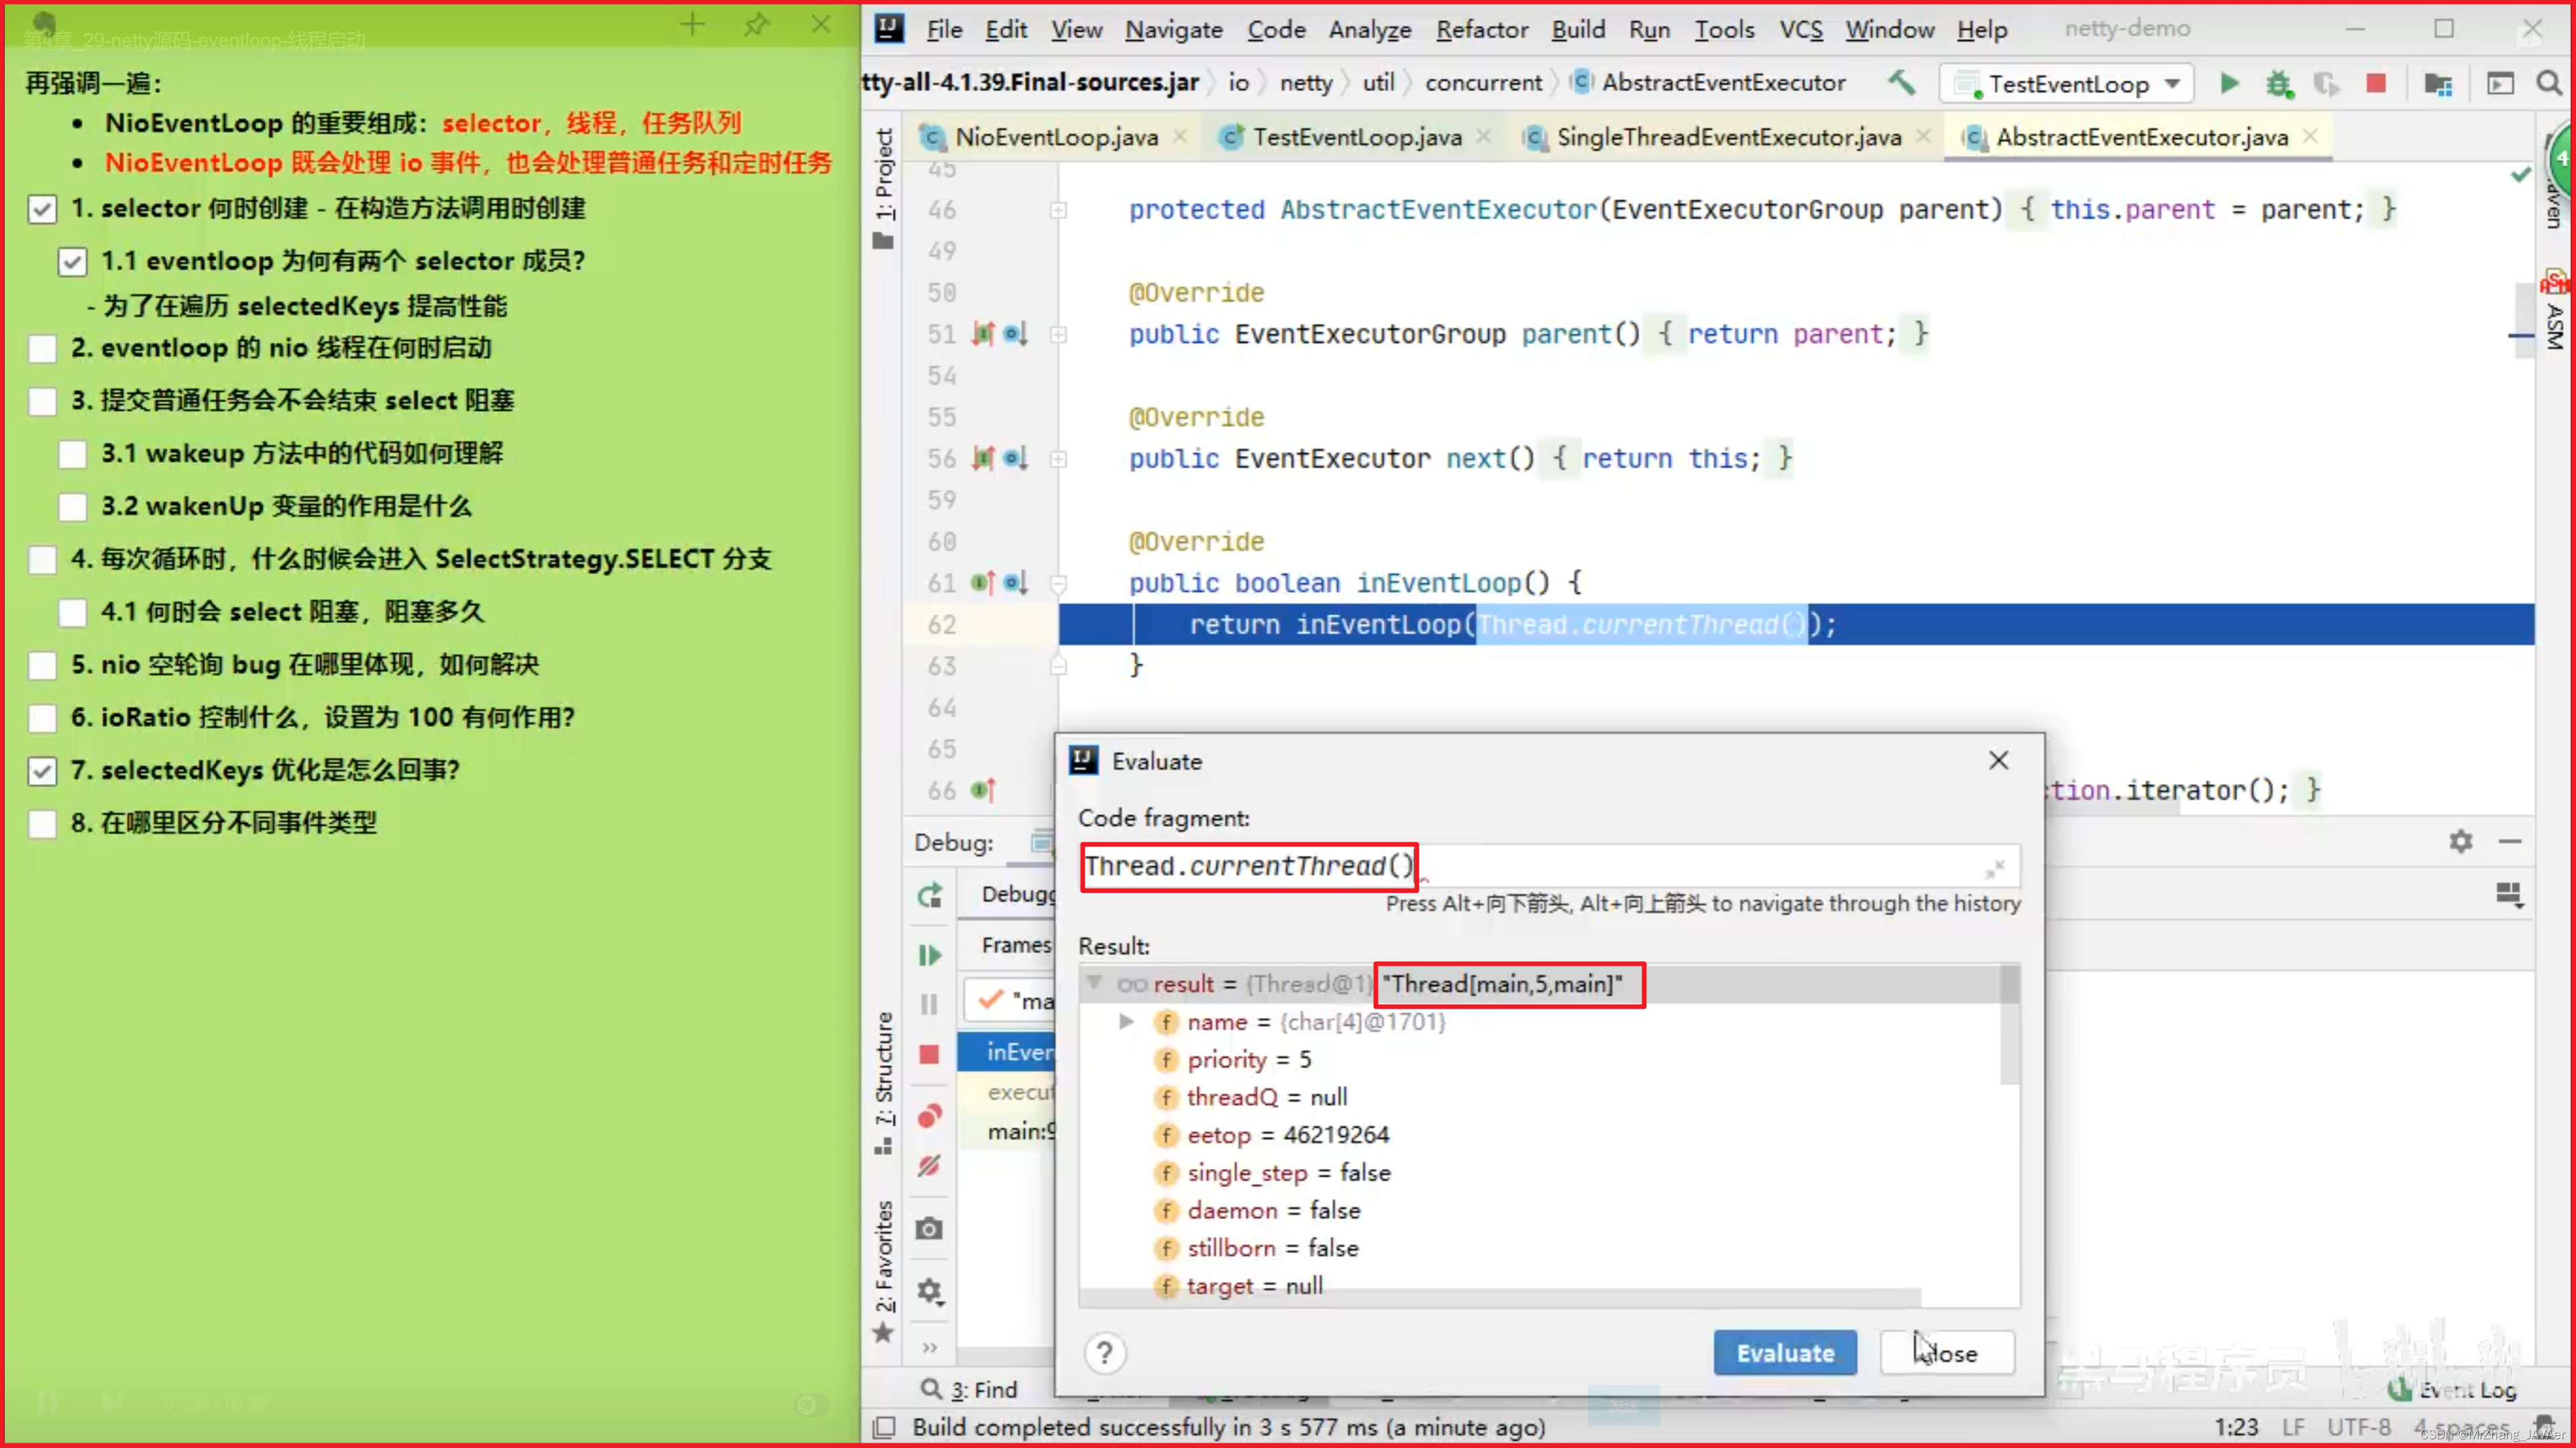View breakpoints icon in Debug sidebar
The image size is (2576, 1448).
pos(930,1115)
